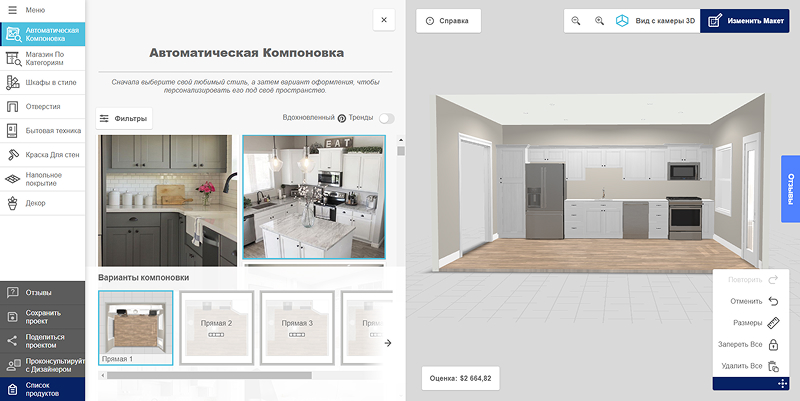The width and height of the screenshot is (800, 401).
Task: Click the Напольное покрытие flooring icon
Action: 12,179
